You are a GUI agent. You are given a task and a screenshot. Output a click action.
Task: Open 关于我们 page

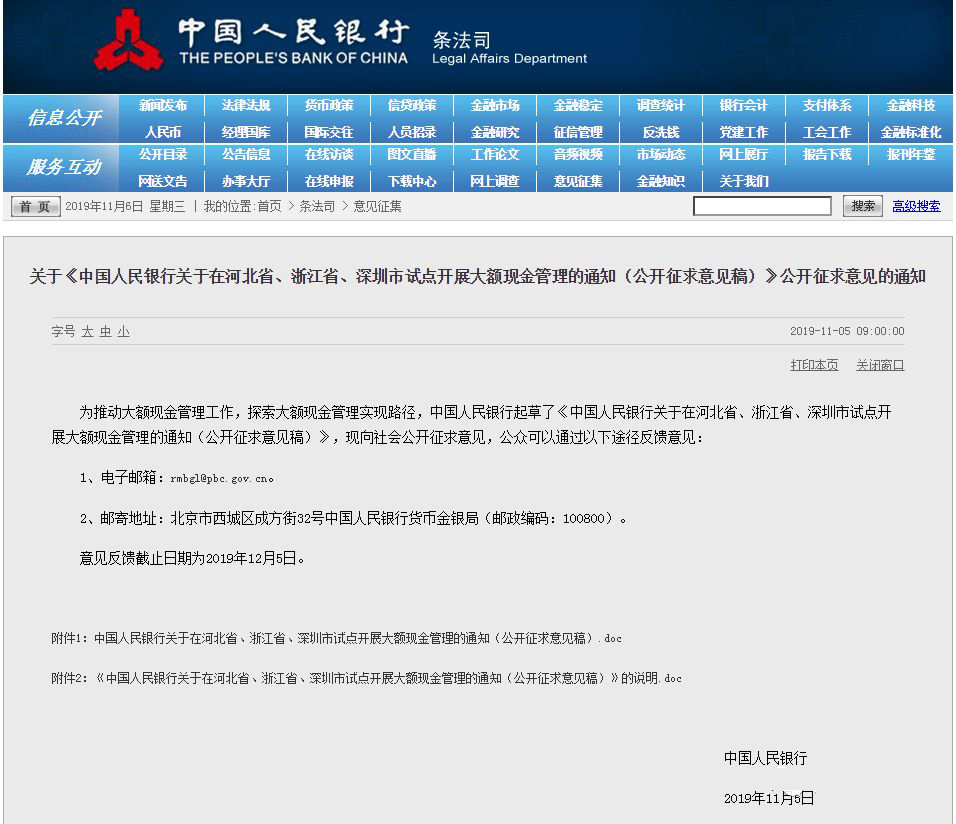pos(743,181)
